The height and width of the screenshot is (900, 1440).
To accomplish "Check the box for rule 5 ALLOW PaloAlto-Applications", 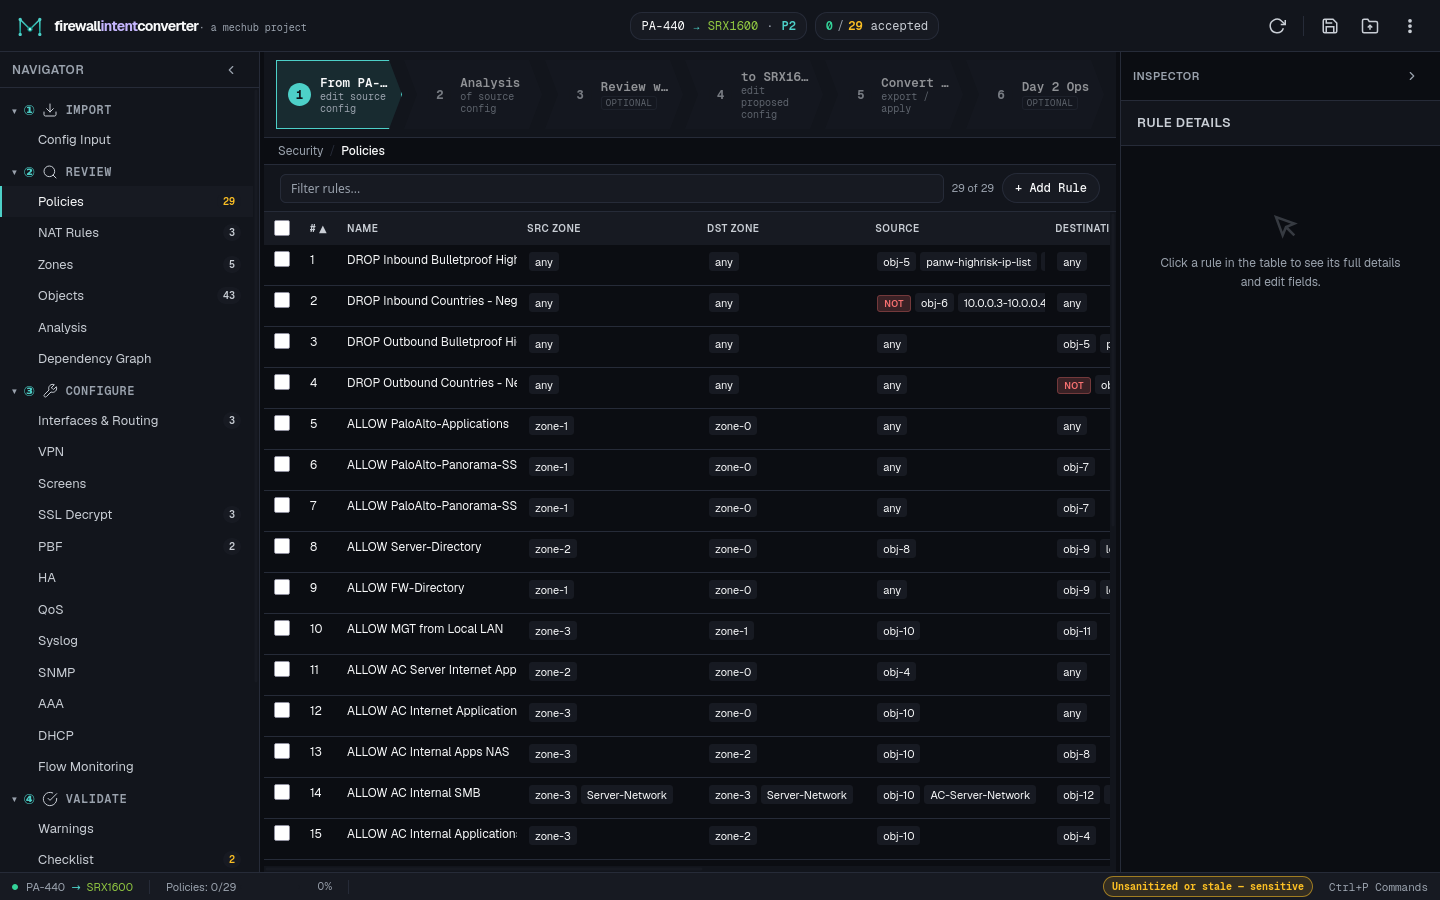I will 282,423.
